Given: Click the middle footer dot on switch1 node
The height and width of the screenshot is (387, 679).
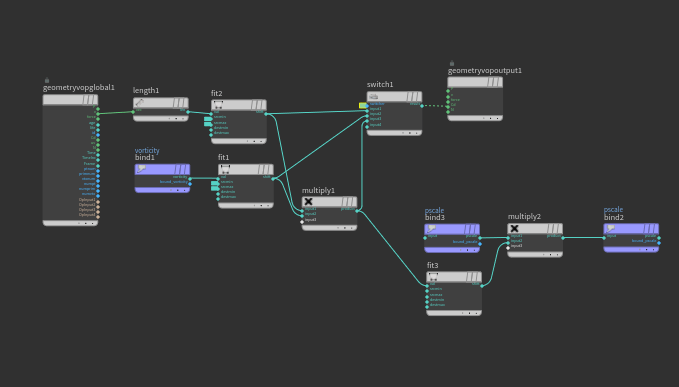Looking at the screenshot, I should point(410,133).
